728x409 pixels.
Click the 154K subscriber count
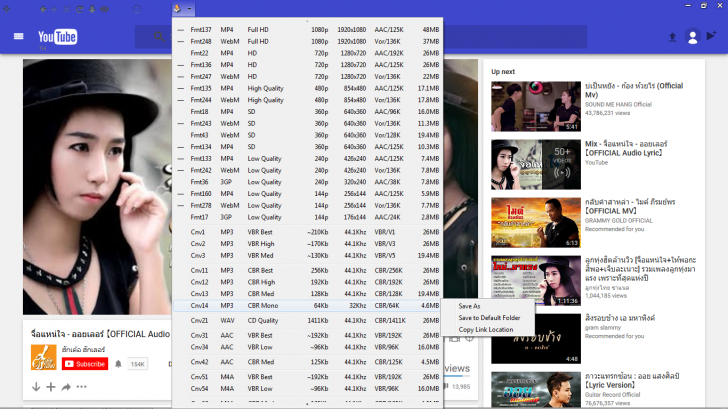137,364
